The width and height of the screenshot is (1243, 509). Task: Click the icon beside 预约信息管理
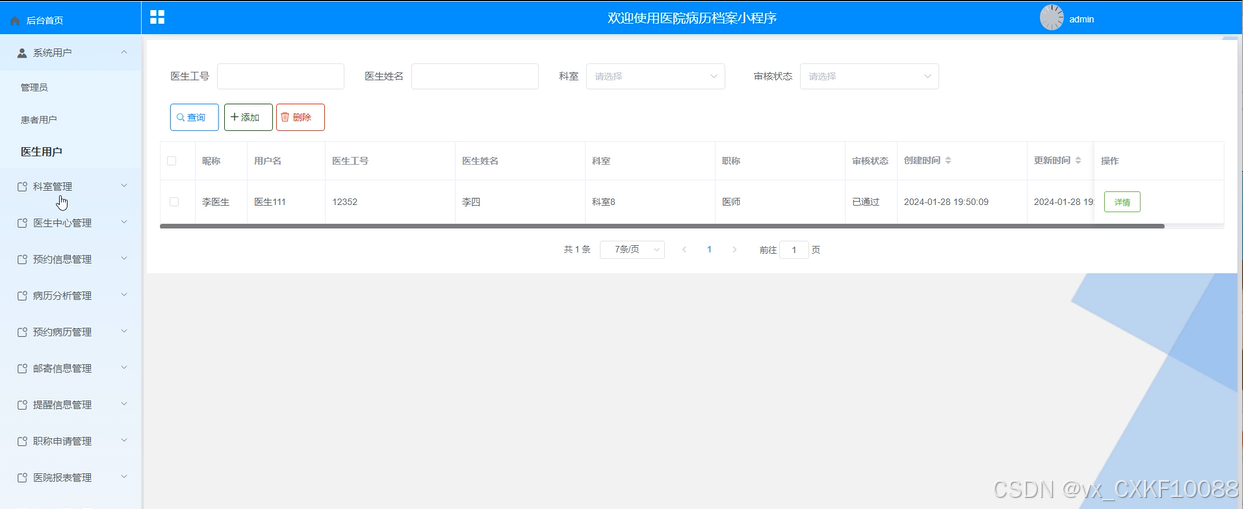22,259
